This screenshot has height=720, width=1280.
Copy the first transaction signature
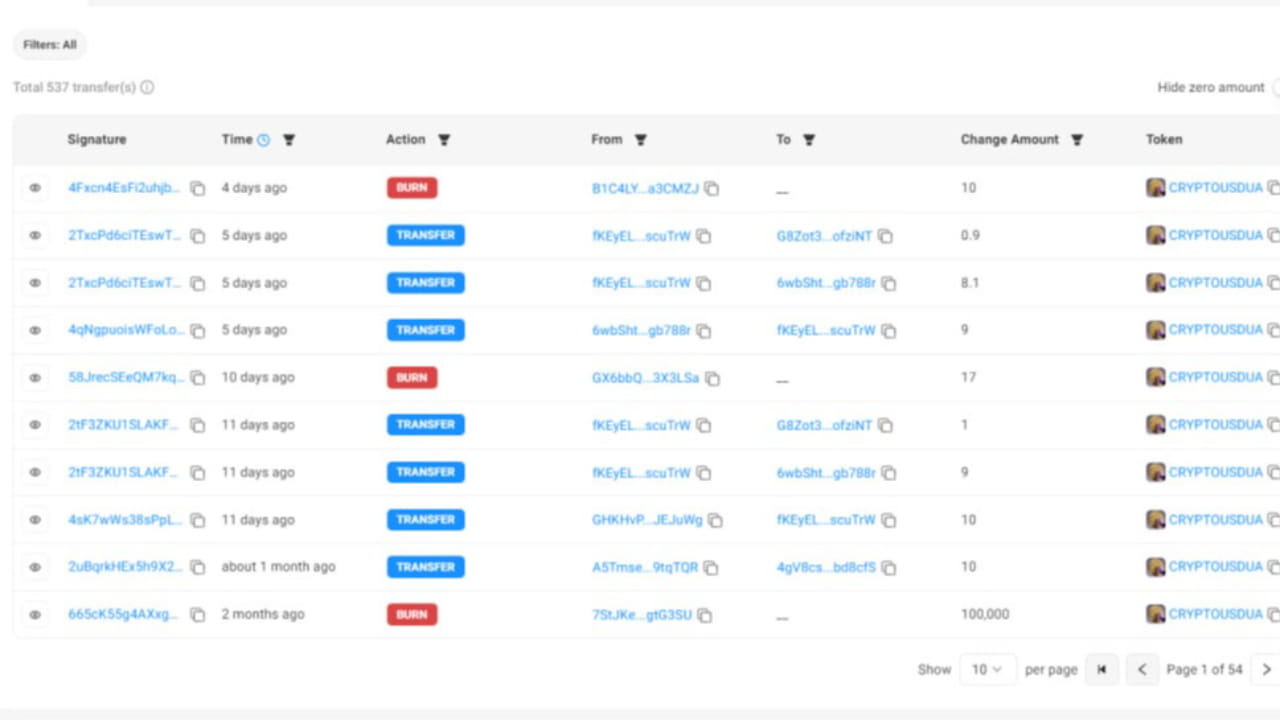[198, 188]
